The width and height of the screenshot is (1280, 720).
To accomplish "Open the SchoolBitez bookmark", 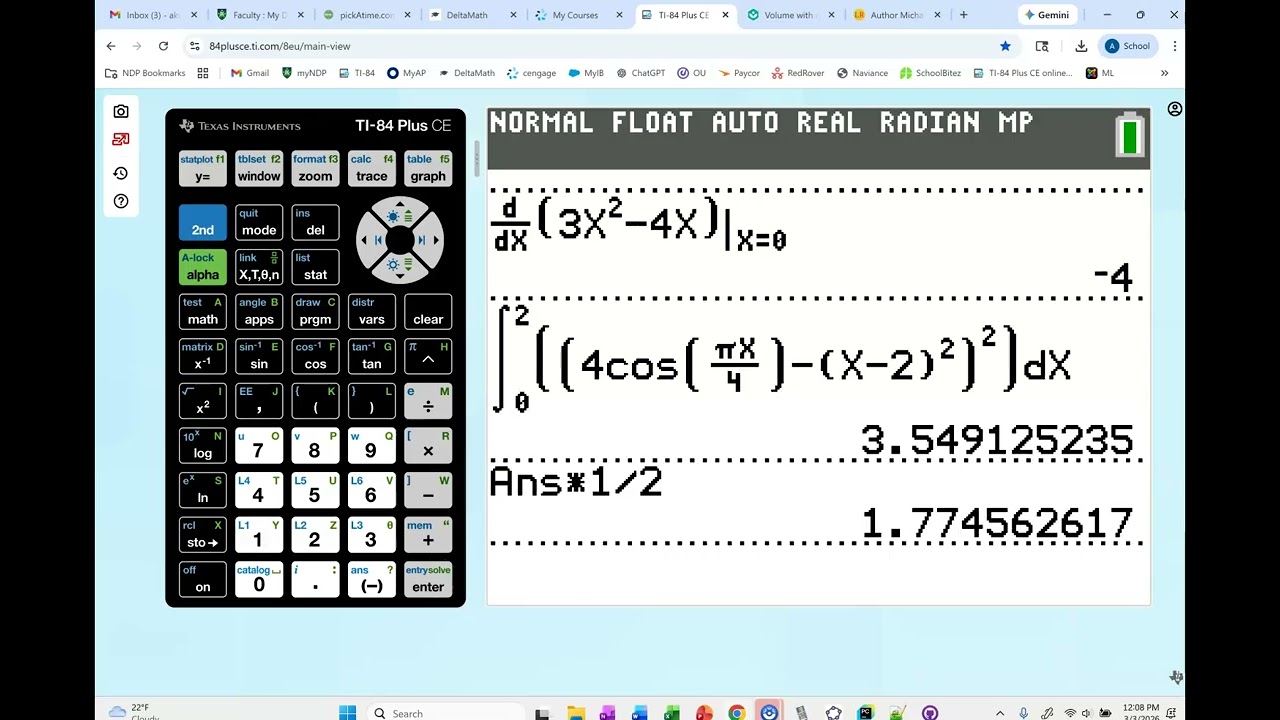I will 930,73.
